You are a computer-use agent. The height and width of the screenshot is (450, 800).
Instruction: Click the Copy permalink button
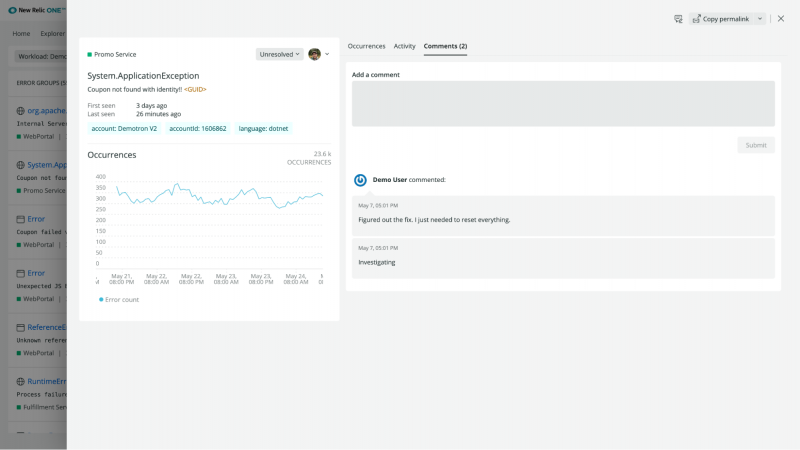tap(721, 19)
